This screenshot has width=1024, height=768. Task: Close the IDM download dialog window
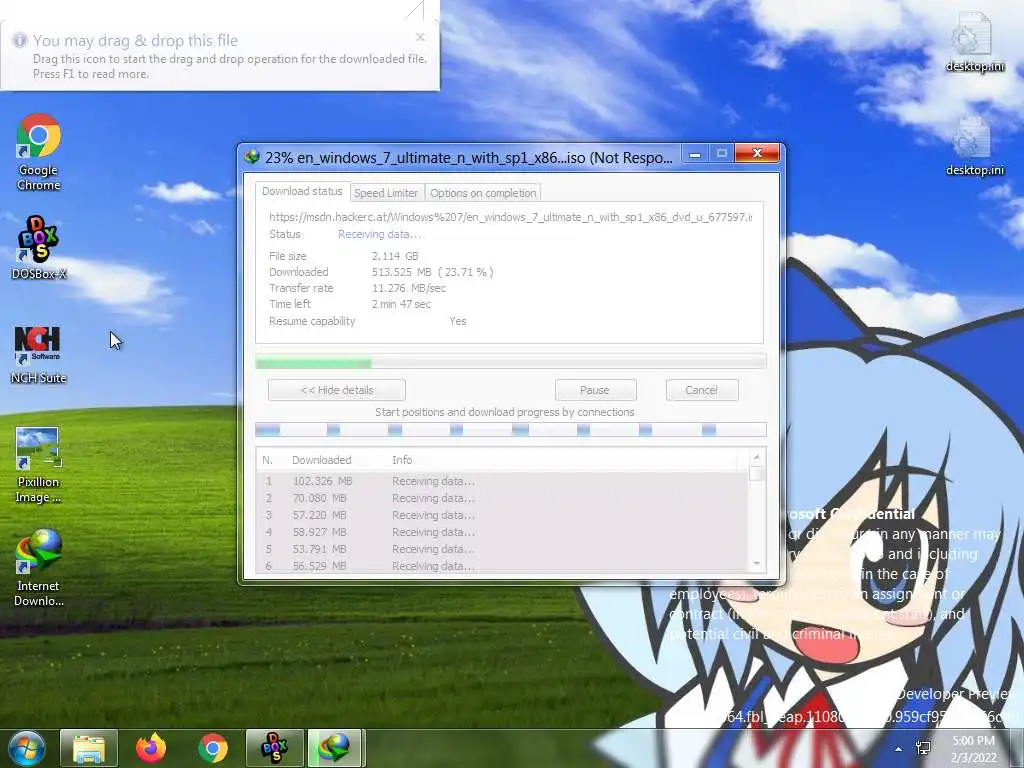pyautogui.click(x=757, y=153)
